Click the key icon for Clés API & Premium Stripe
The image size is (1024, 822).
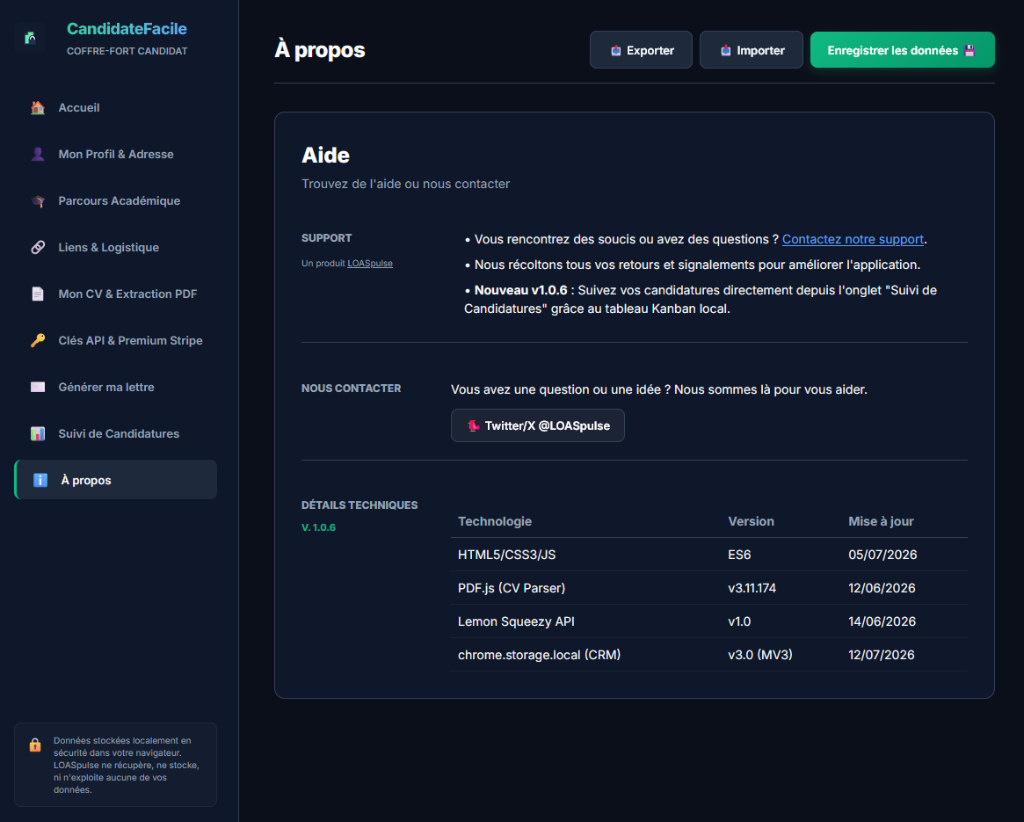(x=38, y=340)
